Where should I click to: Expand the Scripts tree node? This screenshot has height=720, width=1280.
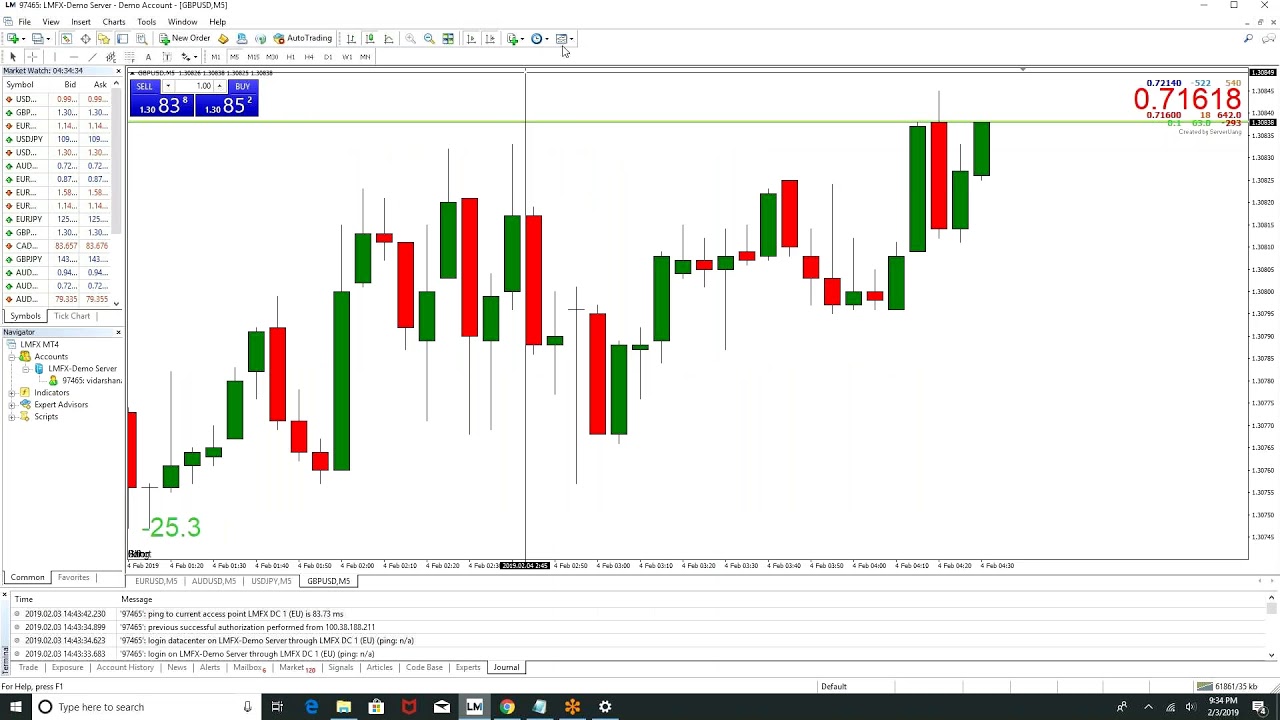12,416
